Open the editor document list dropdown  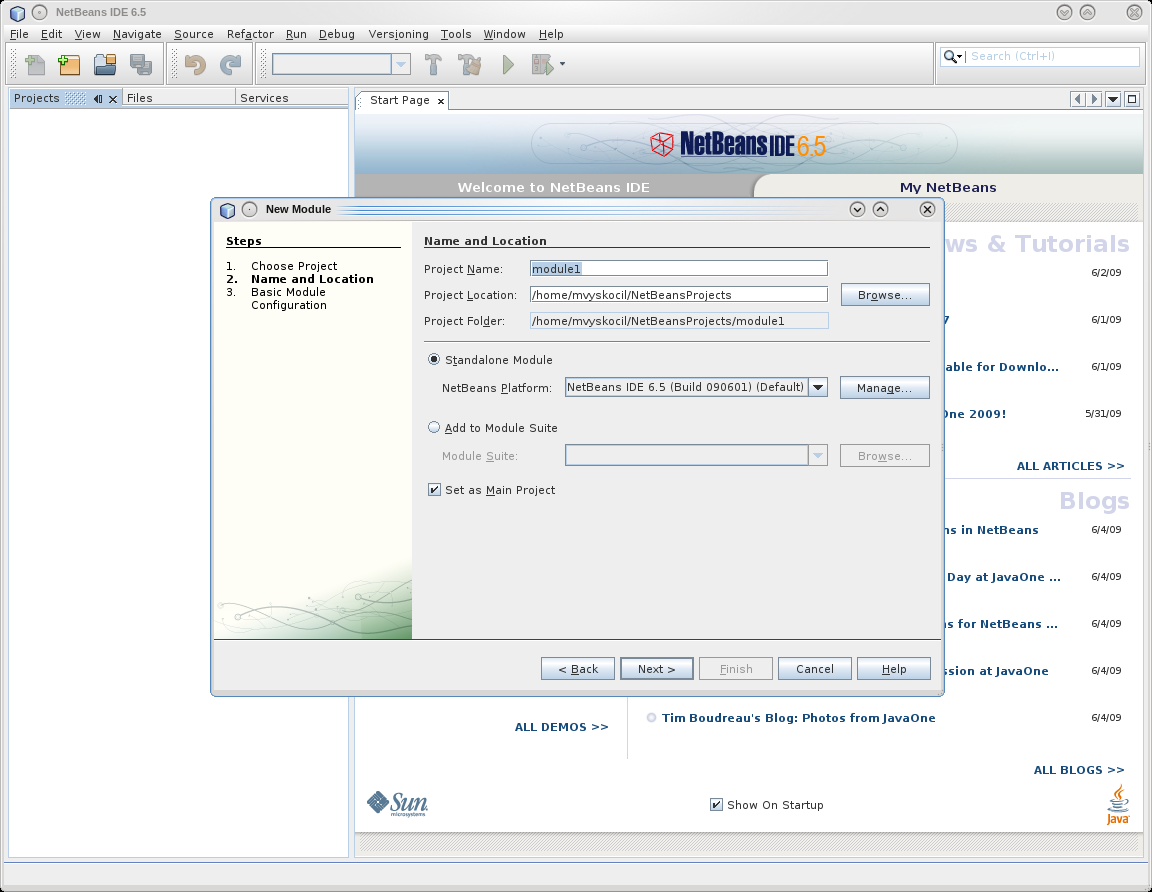(1113, 99)
